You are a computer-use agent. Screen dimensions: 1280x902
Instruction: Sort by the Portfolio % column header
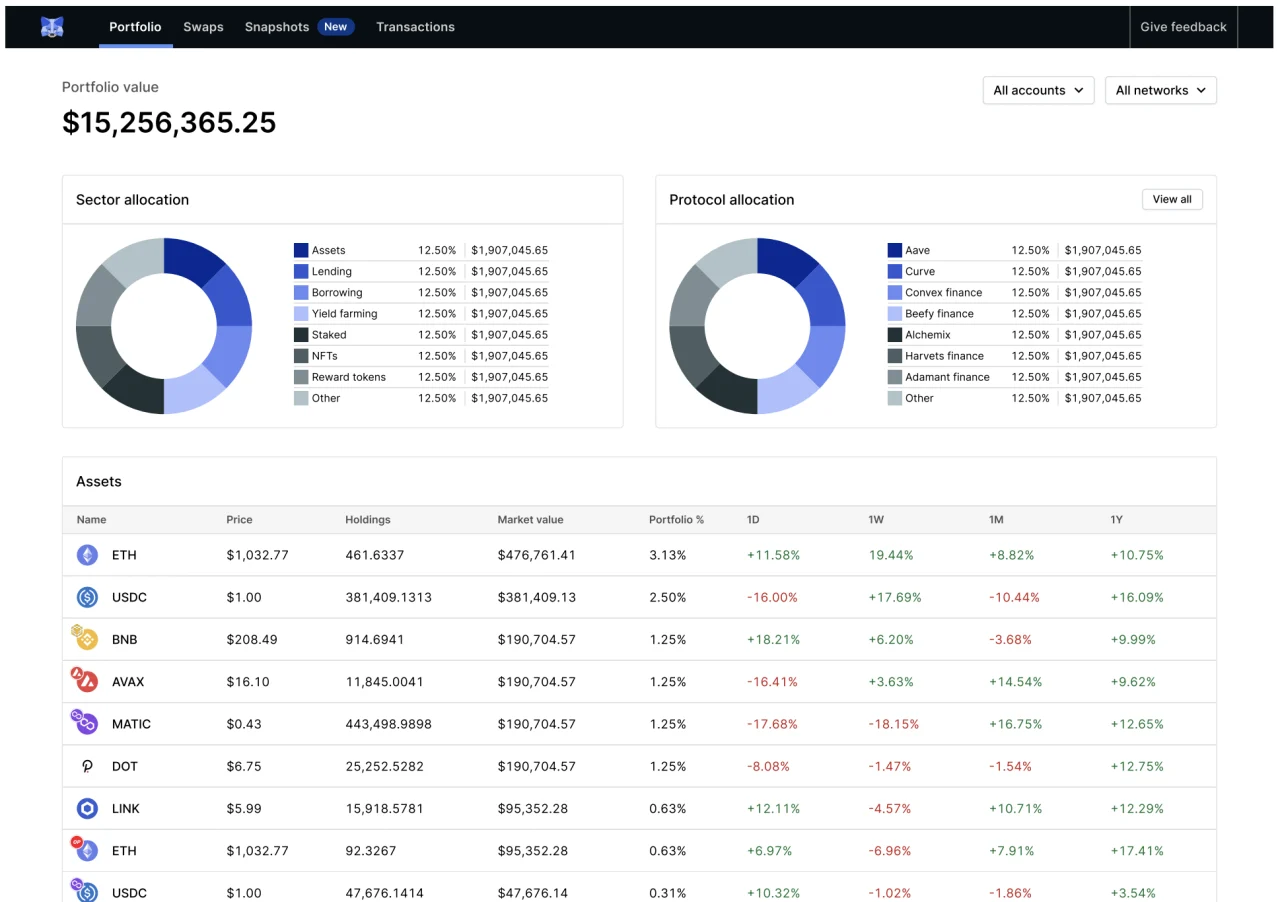[x=676, y=520]
